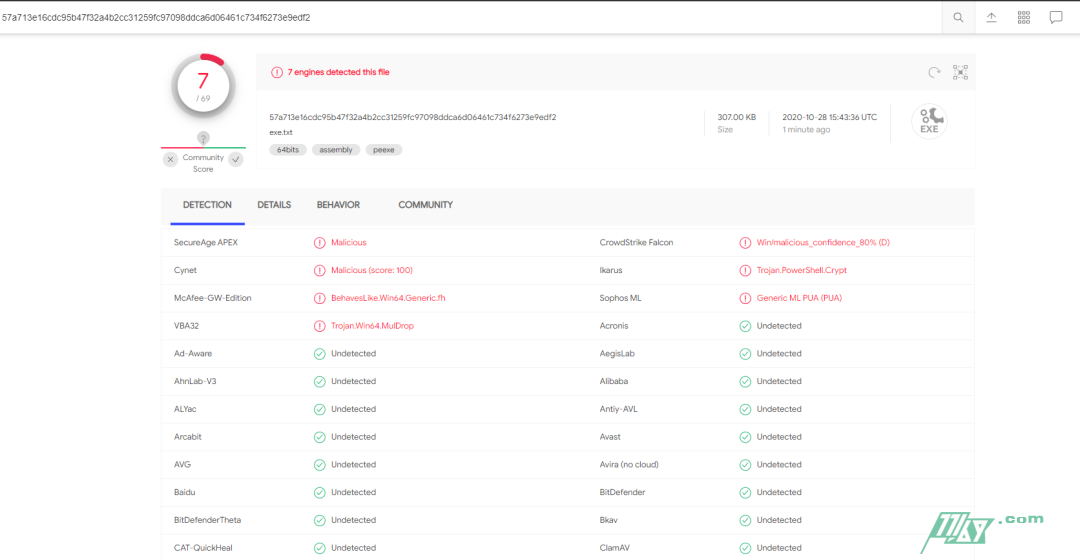Open the BEHAVIOR tab
1080x559 pixels.
[338, 205]
